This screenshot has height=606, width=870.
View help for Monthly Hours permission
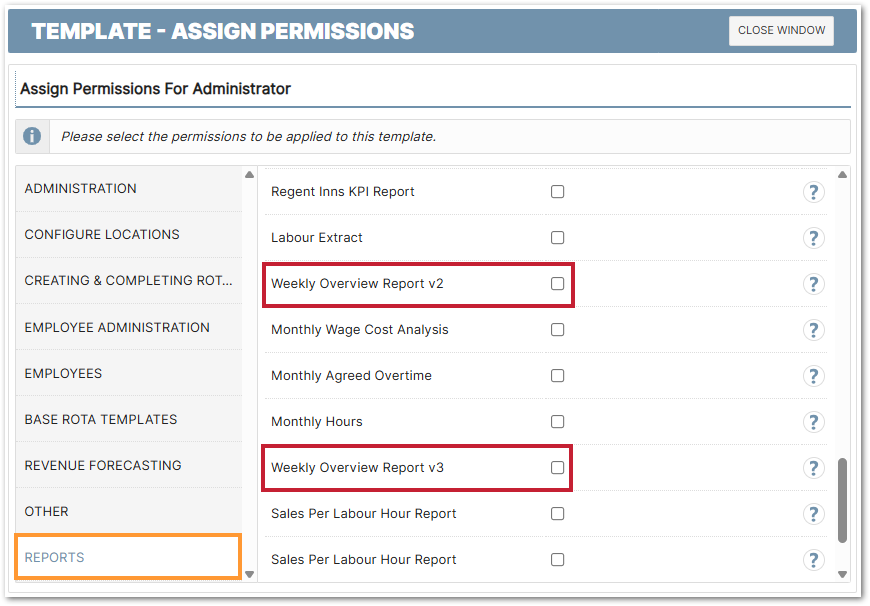814,422
